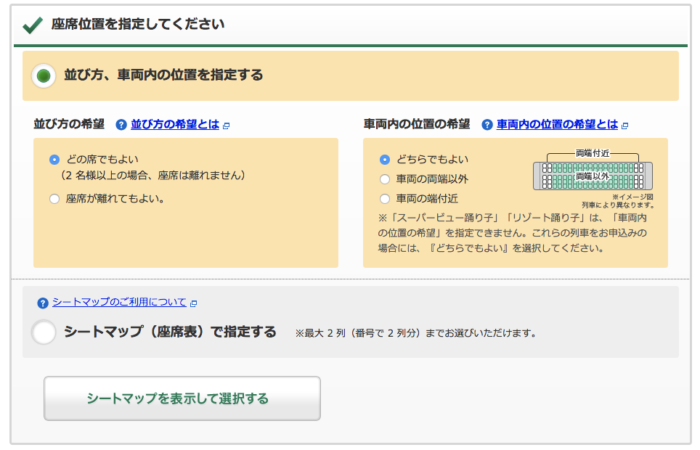Click external-link icon after 車両内の位置の希望とは
This screenshot has height=450, width=700.
(x=625, y=126)
